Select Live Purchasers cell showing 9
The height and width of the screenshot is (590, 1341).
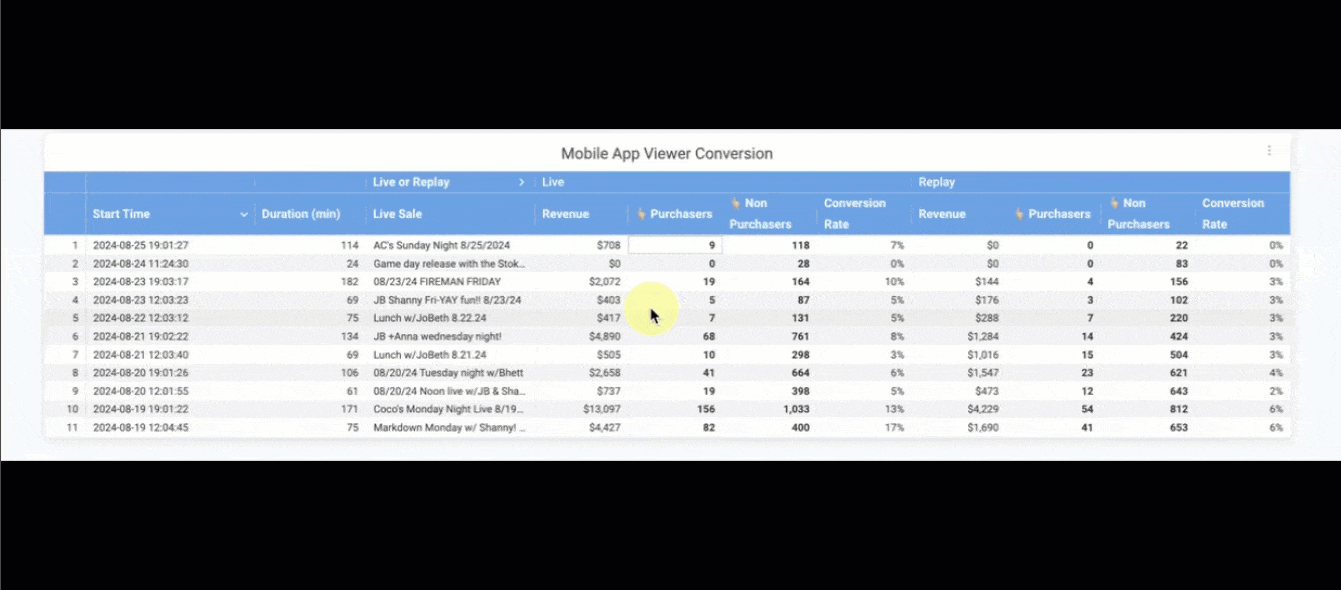[675, 245]
